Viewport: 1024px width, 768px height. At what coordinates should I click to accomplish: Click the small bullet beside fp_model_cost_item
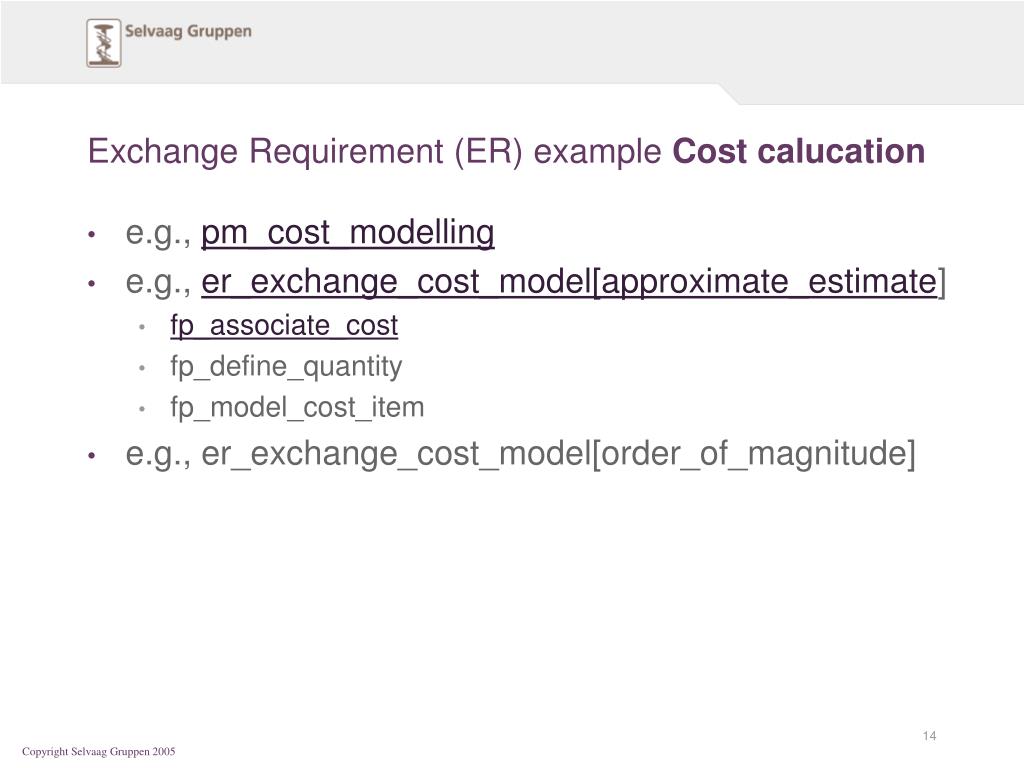click(142, 409)
